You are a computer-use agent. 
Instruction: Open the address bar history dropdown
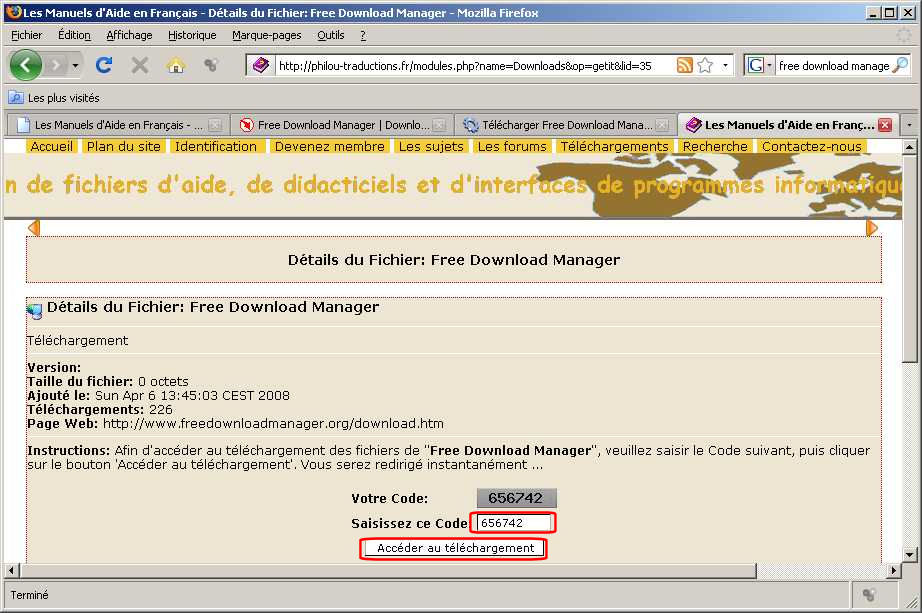725,65
